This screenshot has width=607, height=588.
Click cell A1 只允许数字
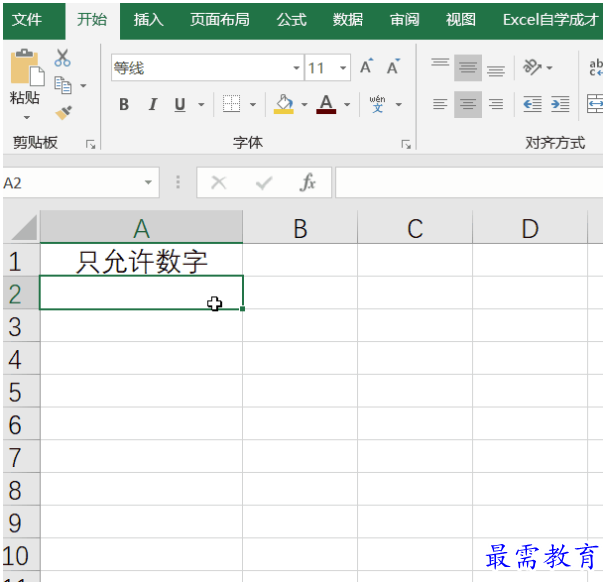141,261
